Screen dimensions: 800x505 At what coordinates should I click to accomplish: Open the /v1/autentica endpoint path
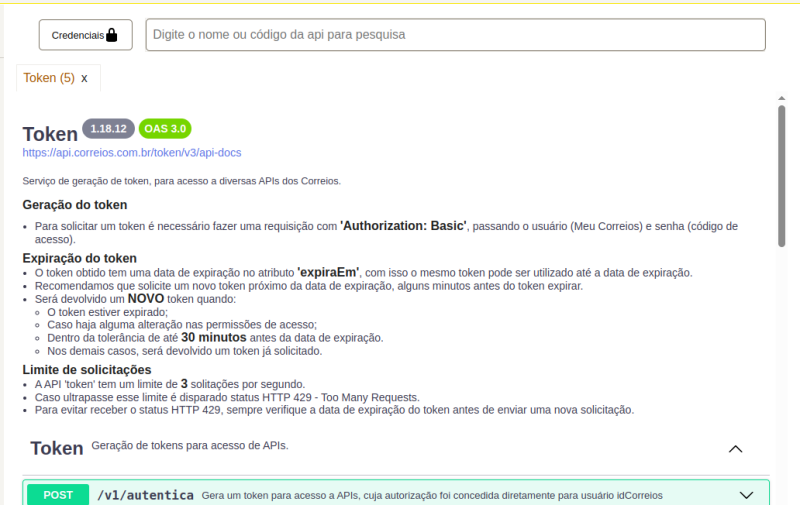tap(144, 495)
